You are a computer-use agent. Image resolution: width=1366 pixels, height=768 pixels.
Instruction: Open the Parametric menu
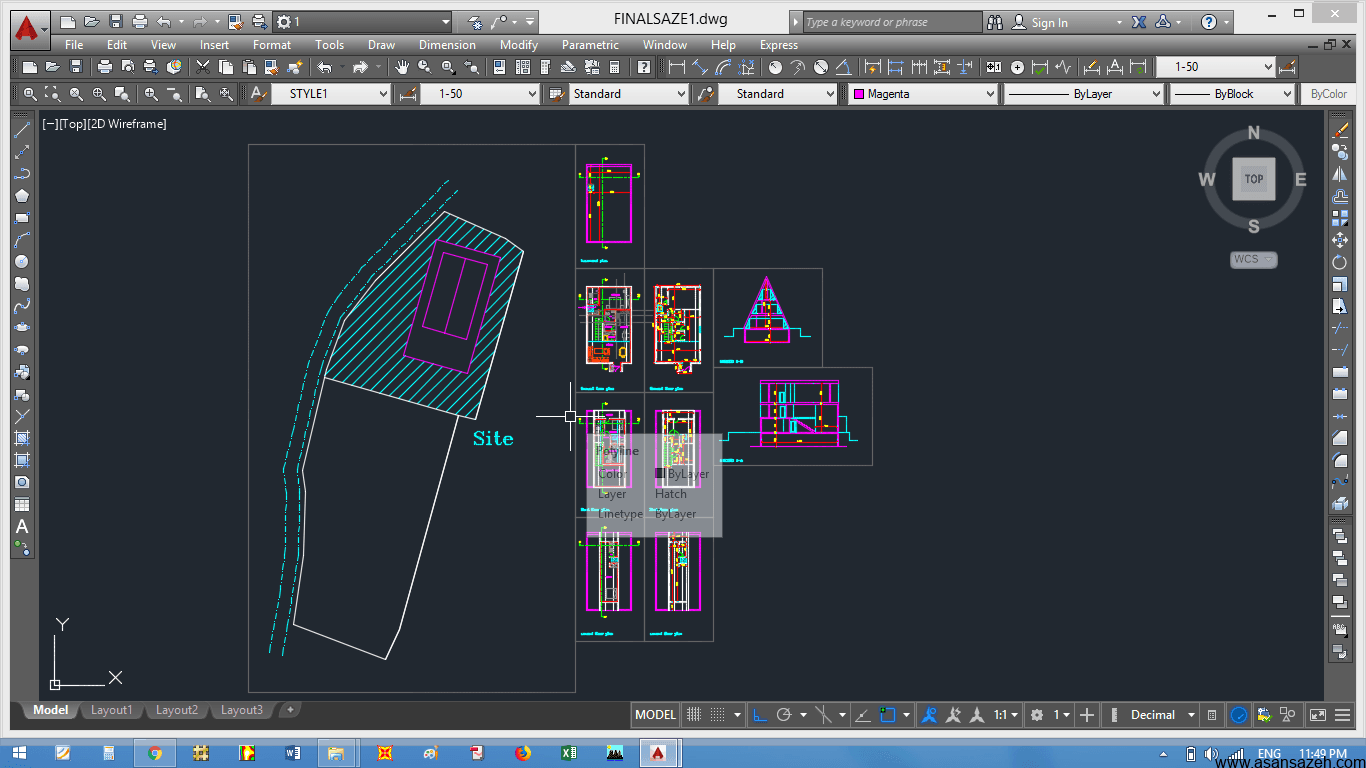[590, 45]
